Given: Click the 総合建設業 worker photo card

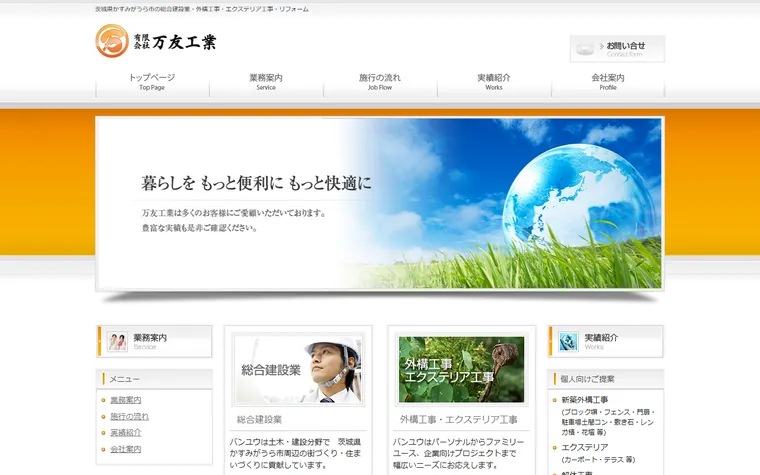Looking at the screenshot, I should 298,370.
